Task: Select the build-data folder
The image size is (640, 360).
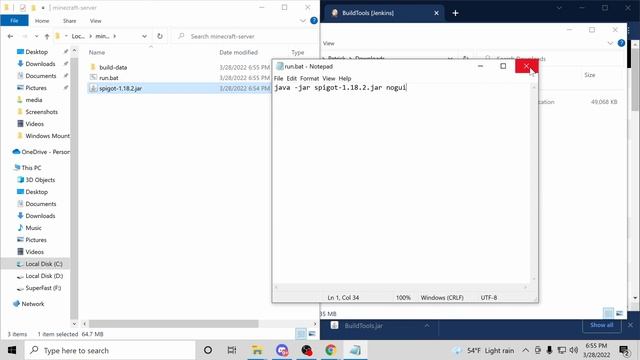Action: 113,67
